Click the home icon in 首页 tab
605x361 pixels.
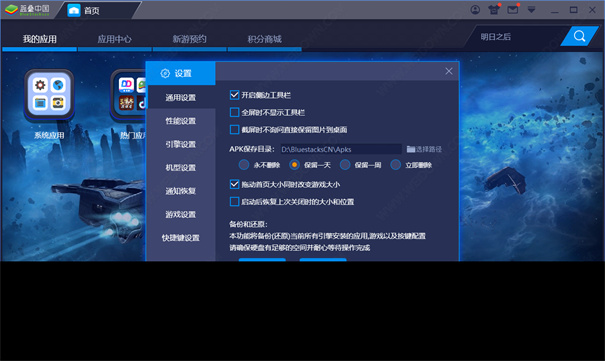click(74, 10)
